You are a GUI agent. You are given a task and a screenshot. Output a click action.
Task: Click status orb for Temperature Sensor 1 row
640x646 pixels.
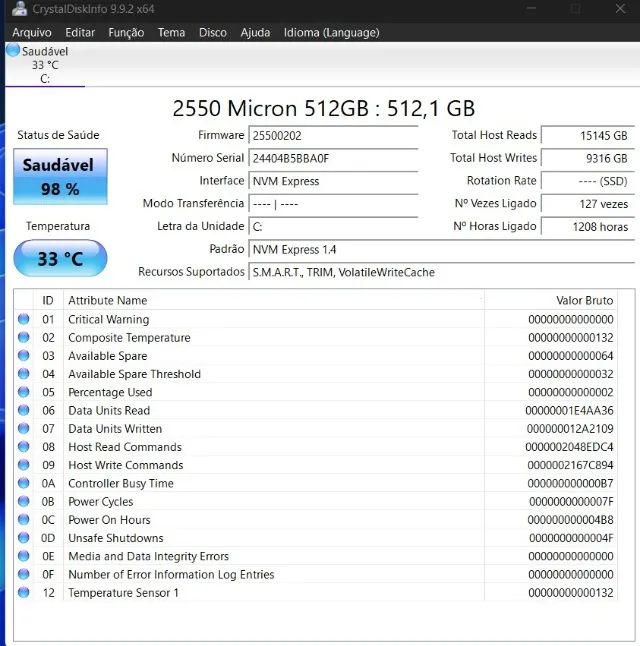click(x=24, y=592)
